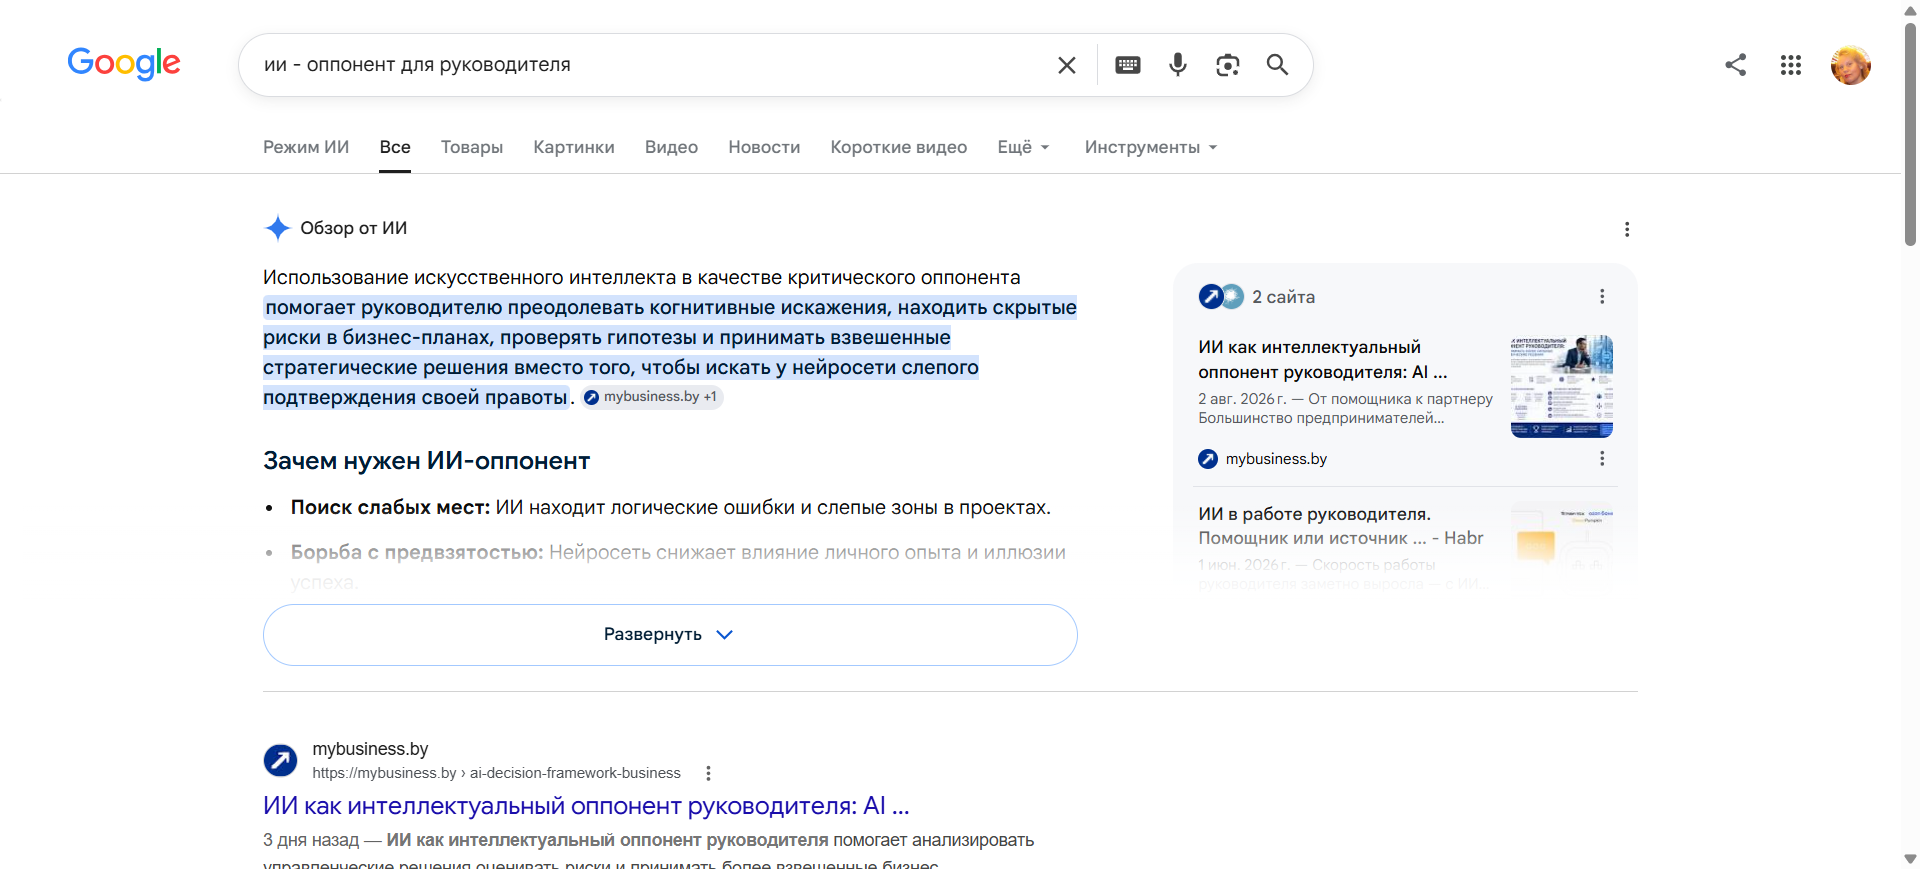Click the https://mybusiness.by result URL

(x=496, y=773)
